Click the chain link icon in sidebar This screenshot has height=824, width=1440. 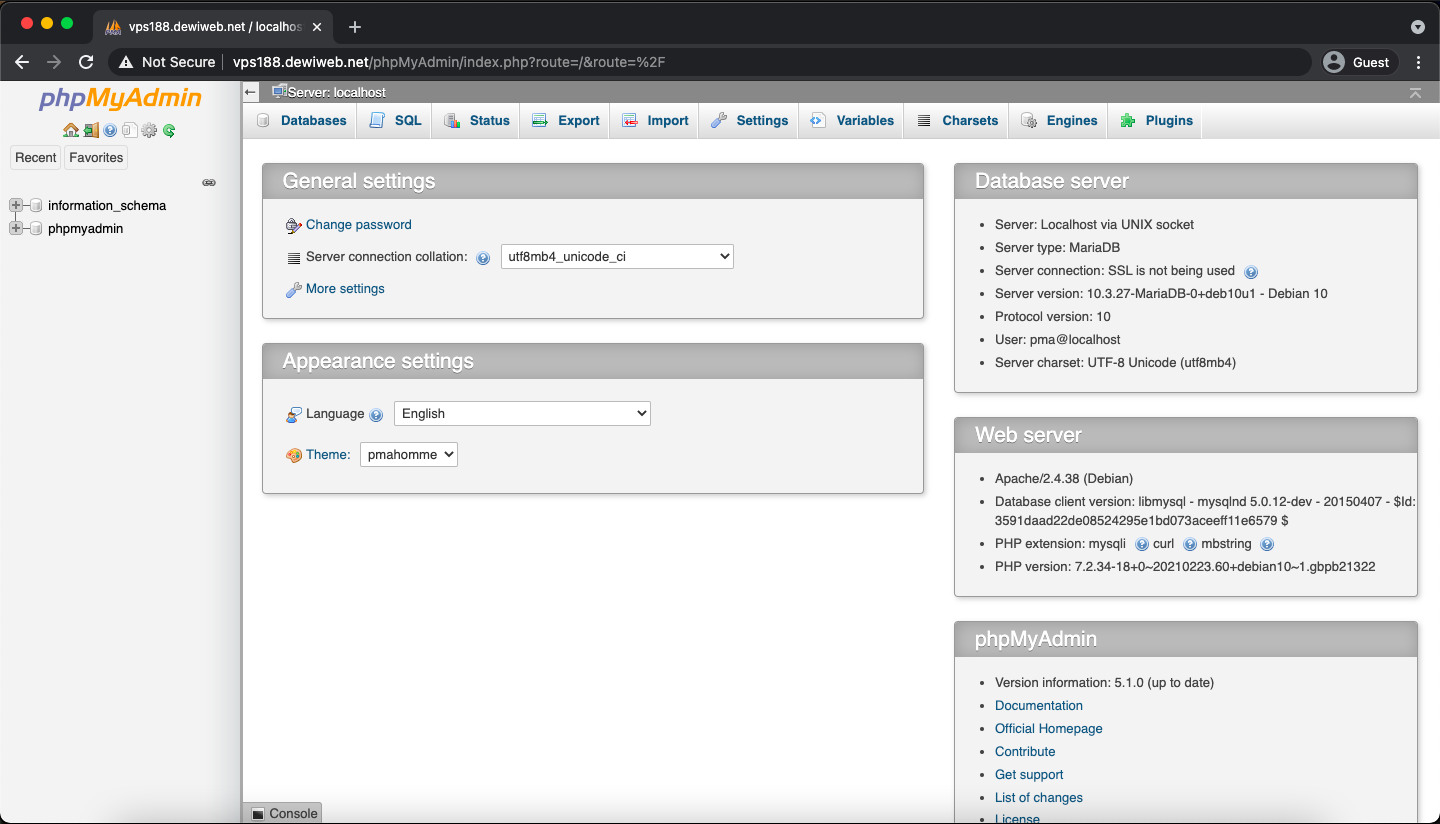click(209, 183)
